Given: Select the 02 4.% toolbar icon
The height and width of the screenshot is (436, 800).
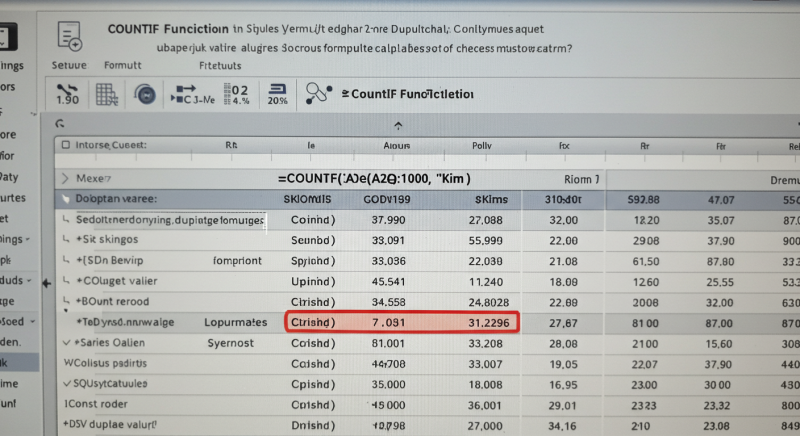Looking at the screenshot, I should click(236, 94).
